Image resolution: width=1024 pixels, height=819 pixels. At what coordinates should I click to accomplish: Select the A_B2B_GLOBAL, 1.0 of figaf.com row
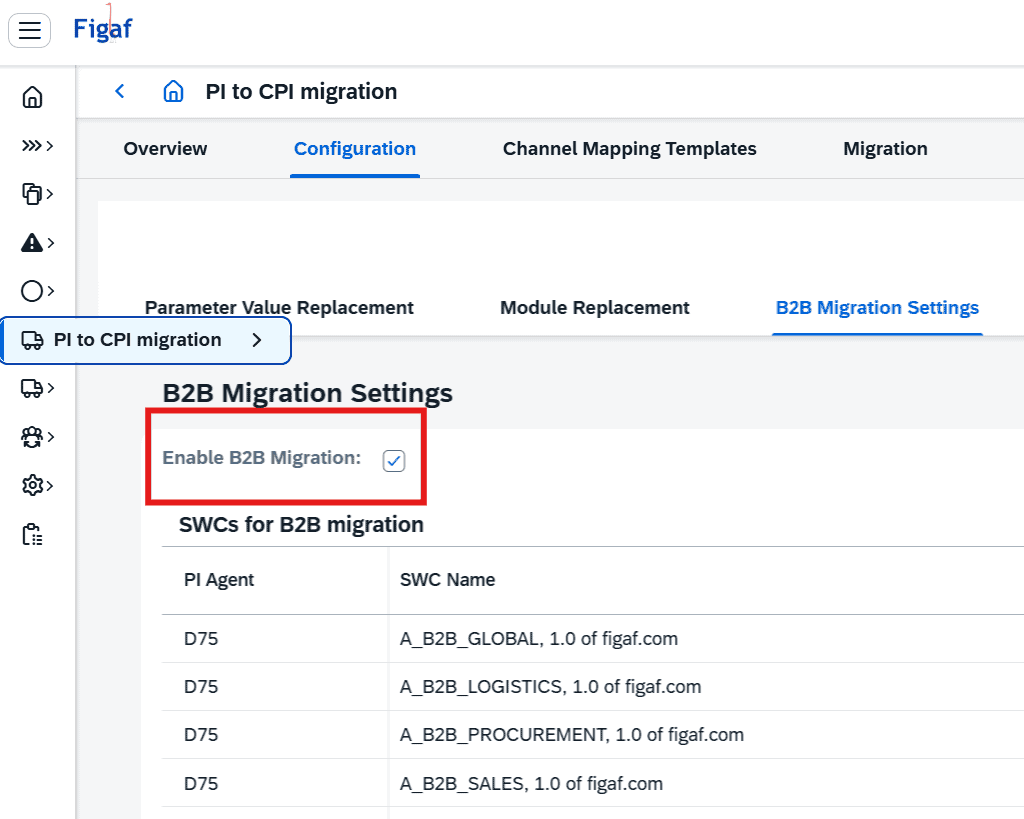(593, 639)
